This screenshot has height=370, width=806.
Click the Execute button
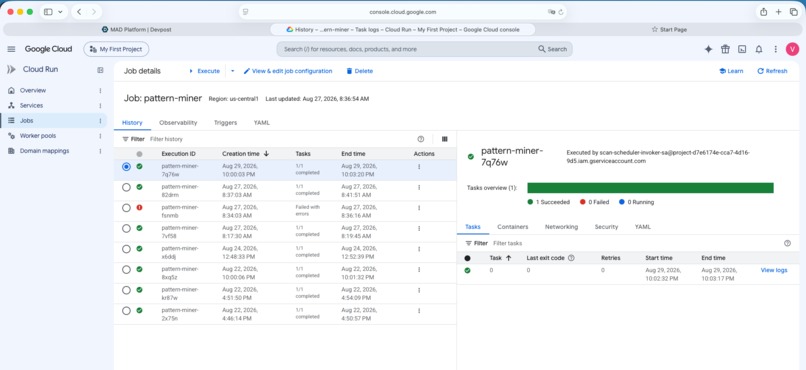pyautogui.click(x=205, y=71)
